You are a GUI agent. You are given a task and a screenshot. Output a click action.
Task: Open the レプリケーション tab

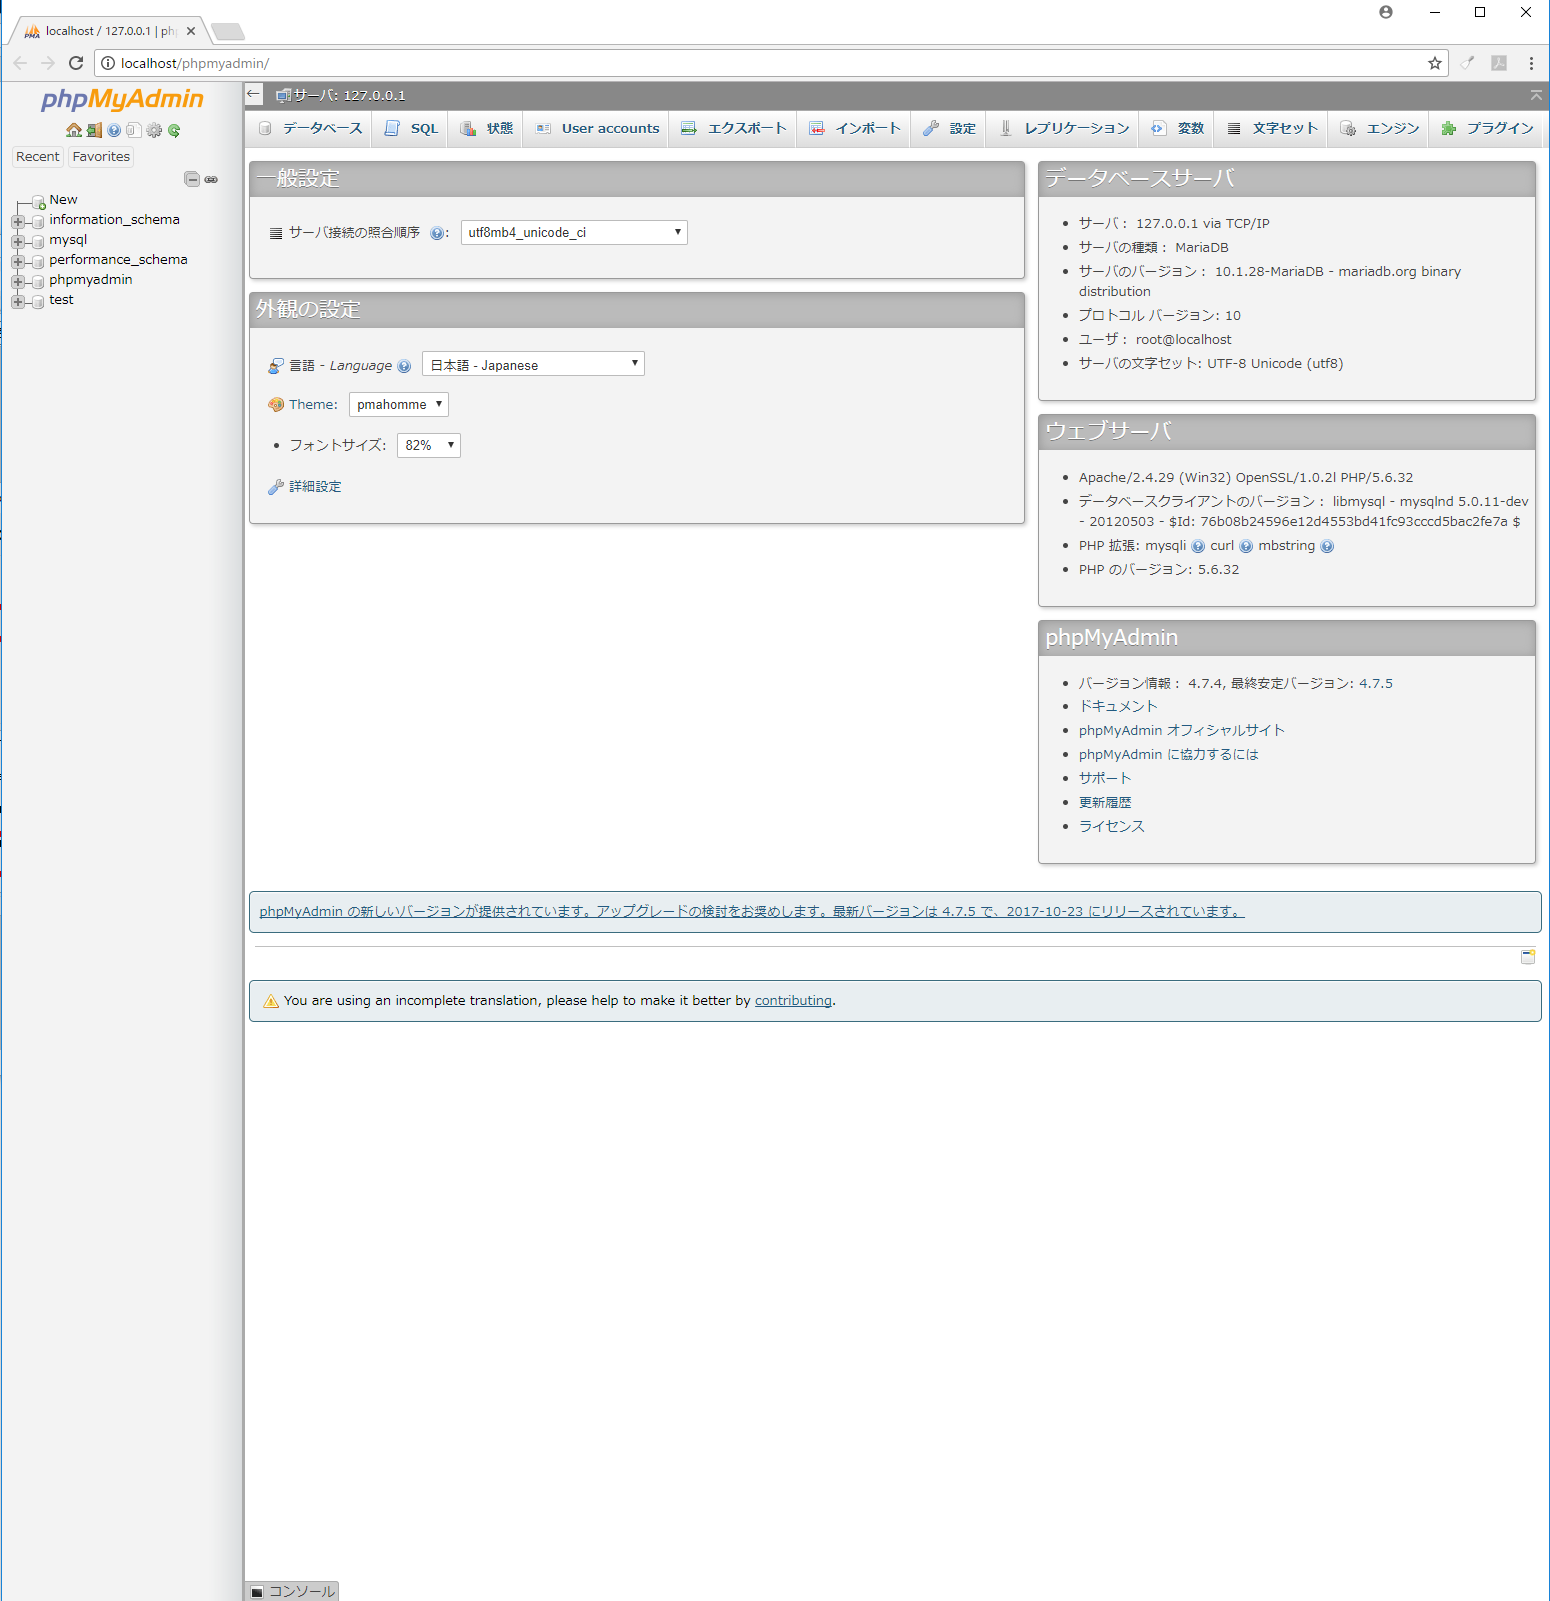[x=1064, y=128]
